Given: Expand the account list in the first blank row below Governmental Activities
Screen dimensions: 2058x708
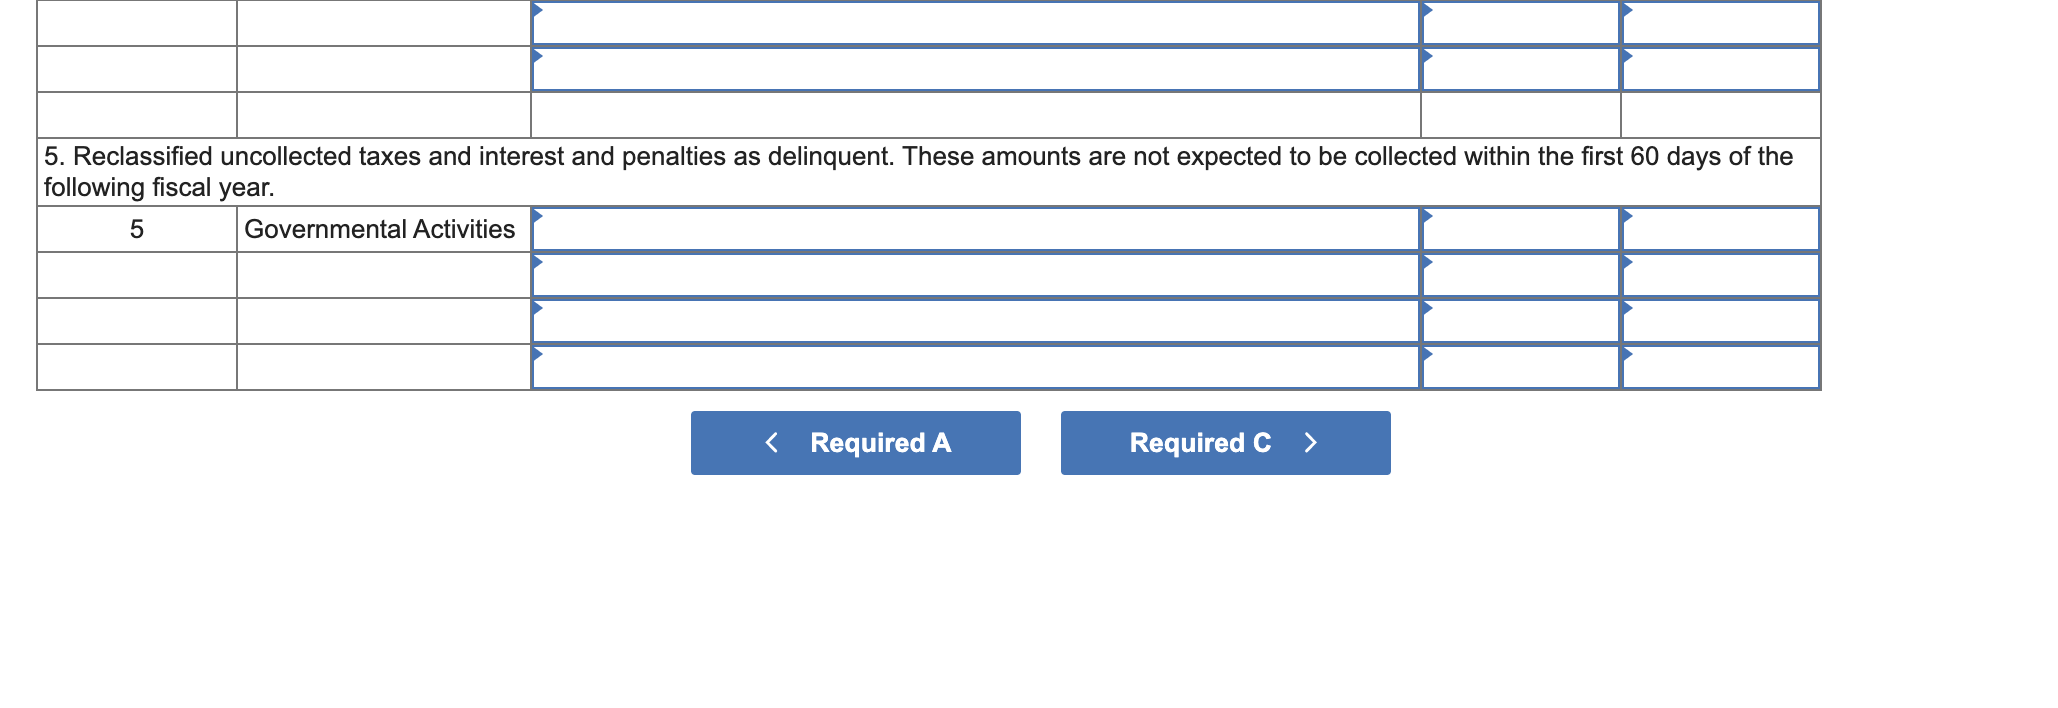Looking at the screenshot, I should tap(537, 262).
